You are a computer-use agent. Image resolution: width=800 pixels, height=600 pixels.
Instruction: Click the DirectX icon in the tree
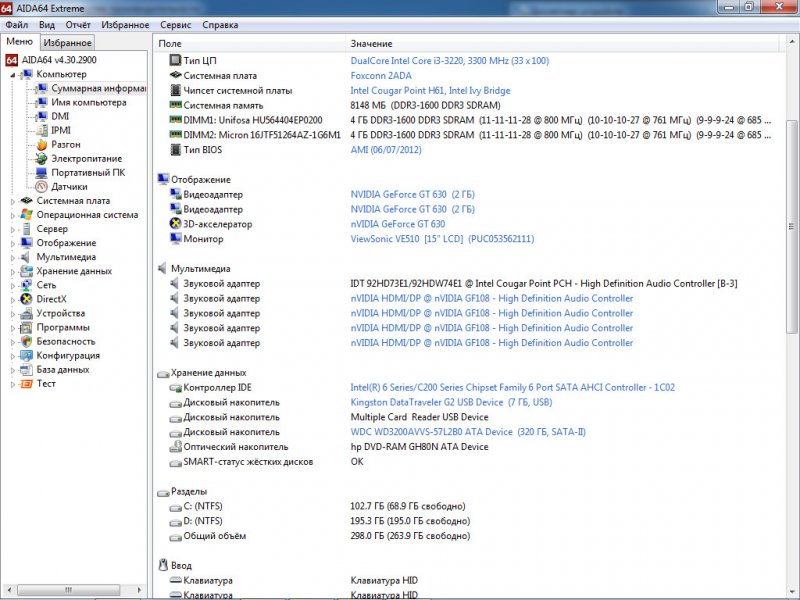(x=27, y=299)
